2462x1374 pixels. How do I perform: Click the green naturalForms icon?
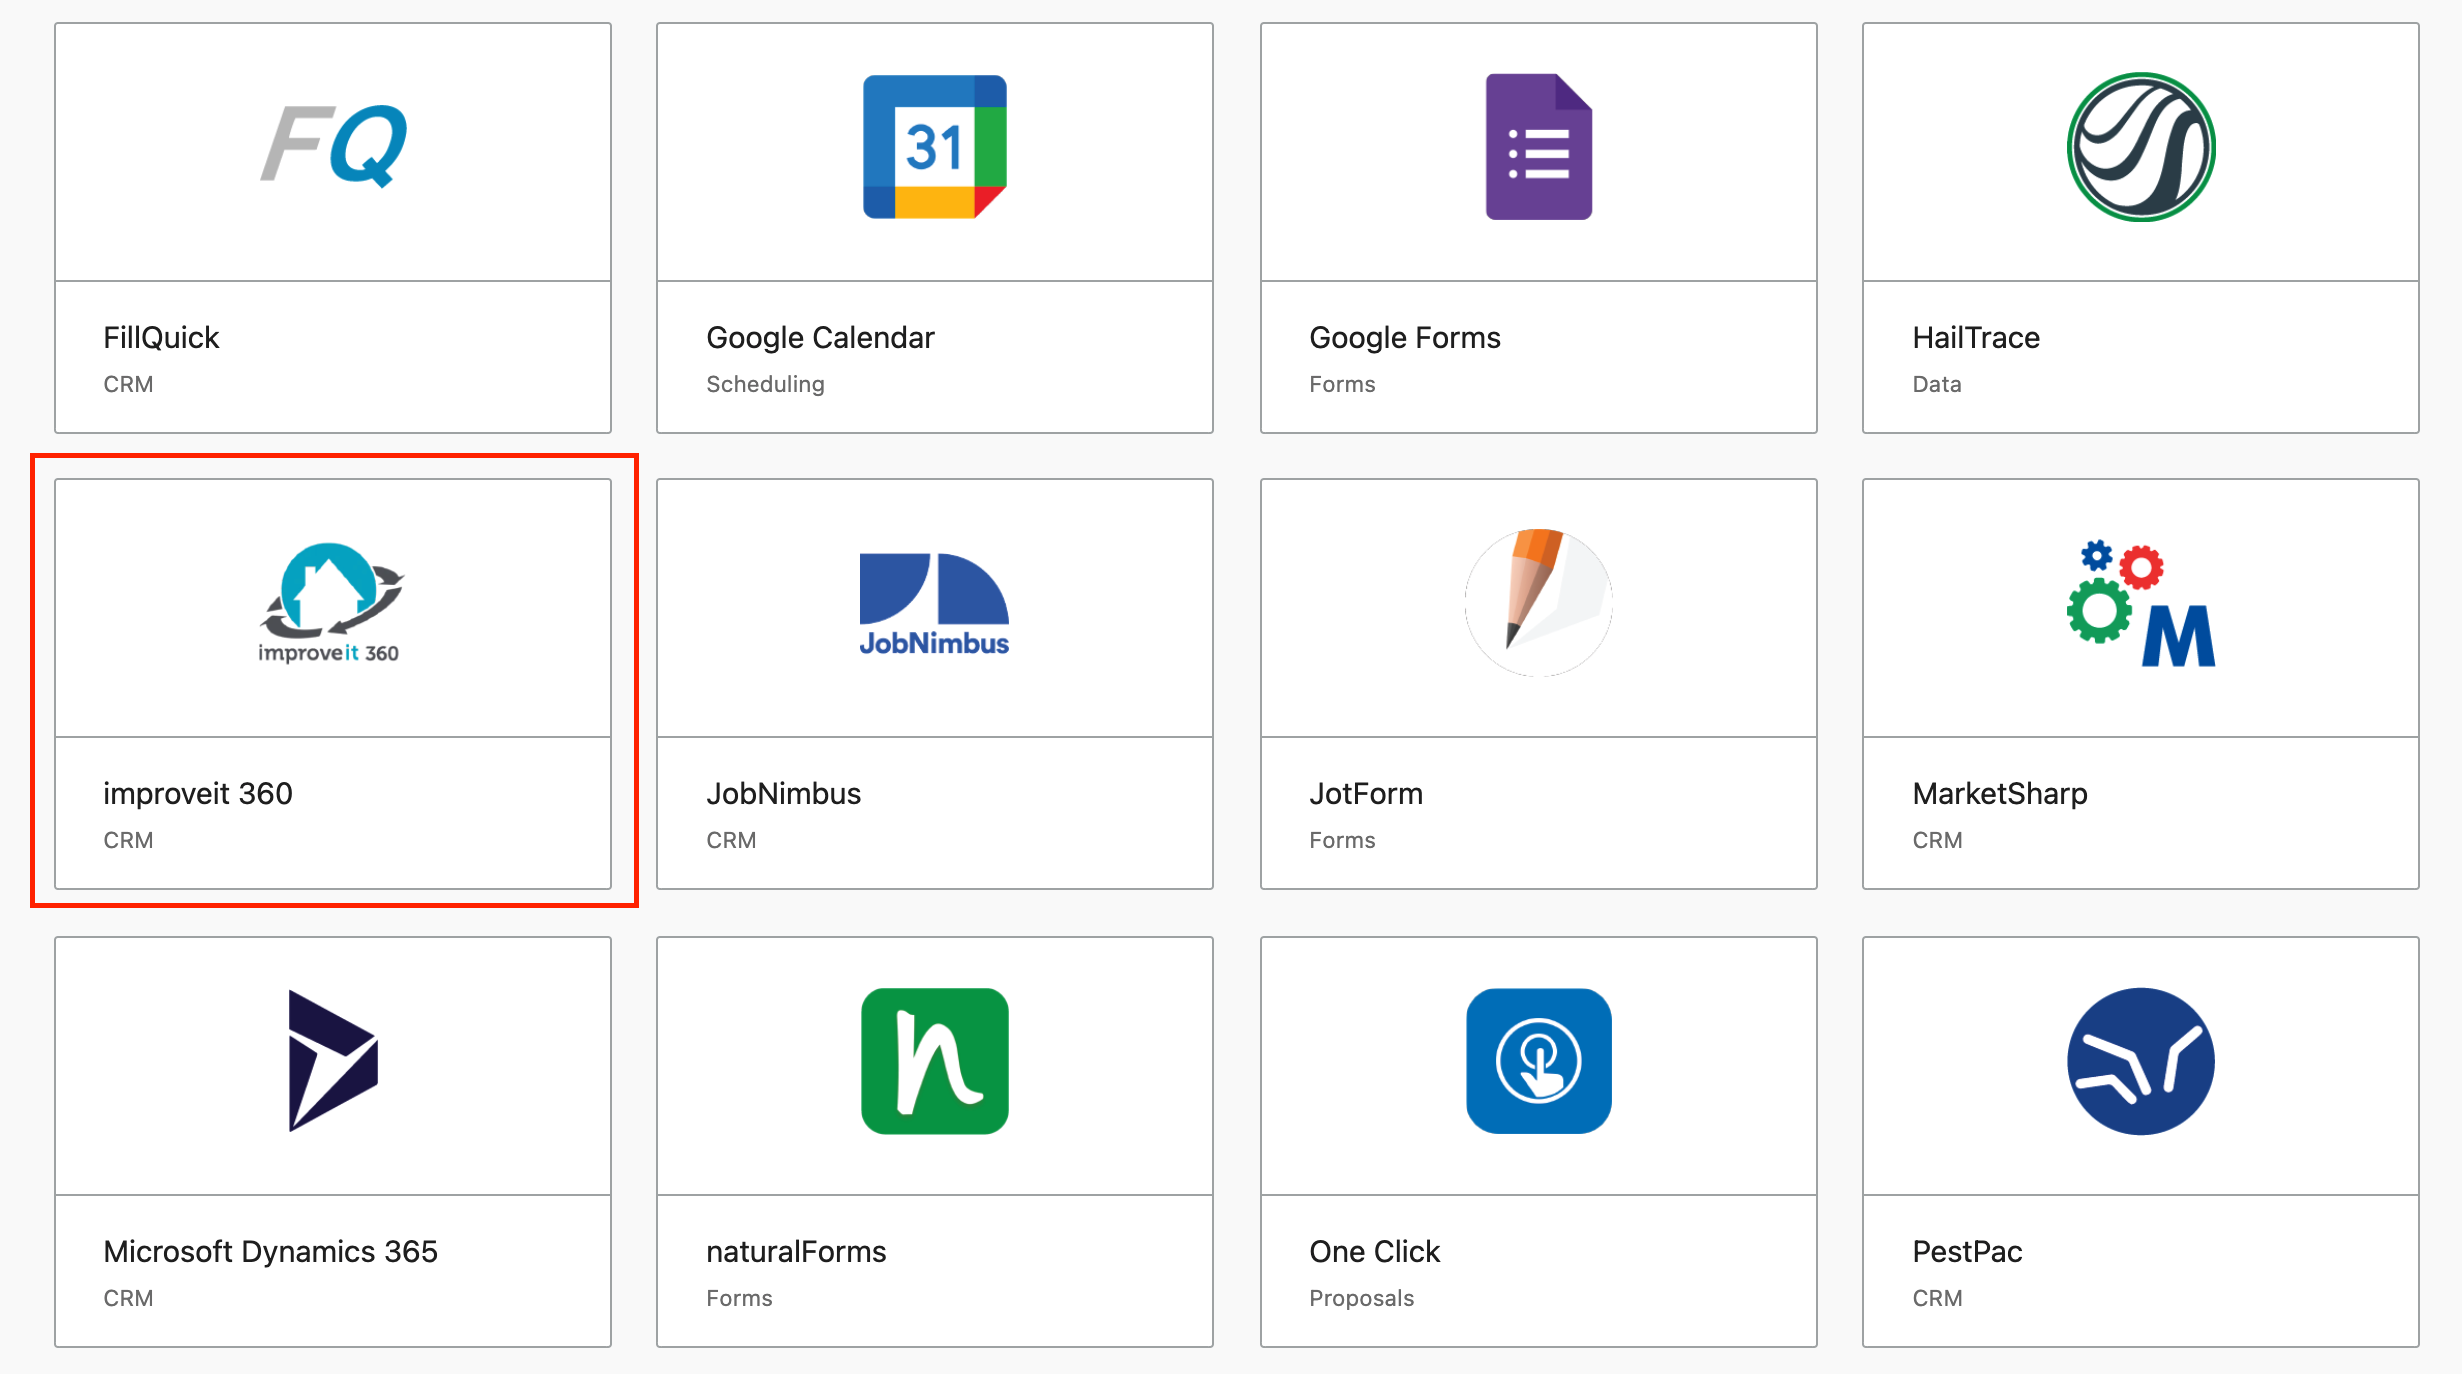[x=935, y=1061]
